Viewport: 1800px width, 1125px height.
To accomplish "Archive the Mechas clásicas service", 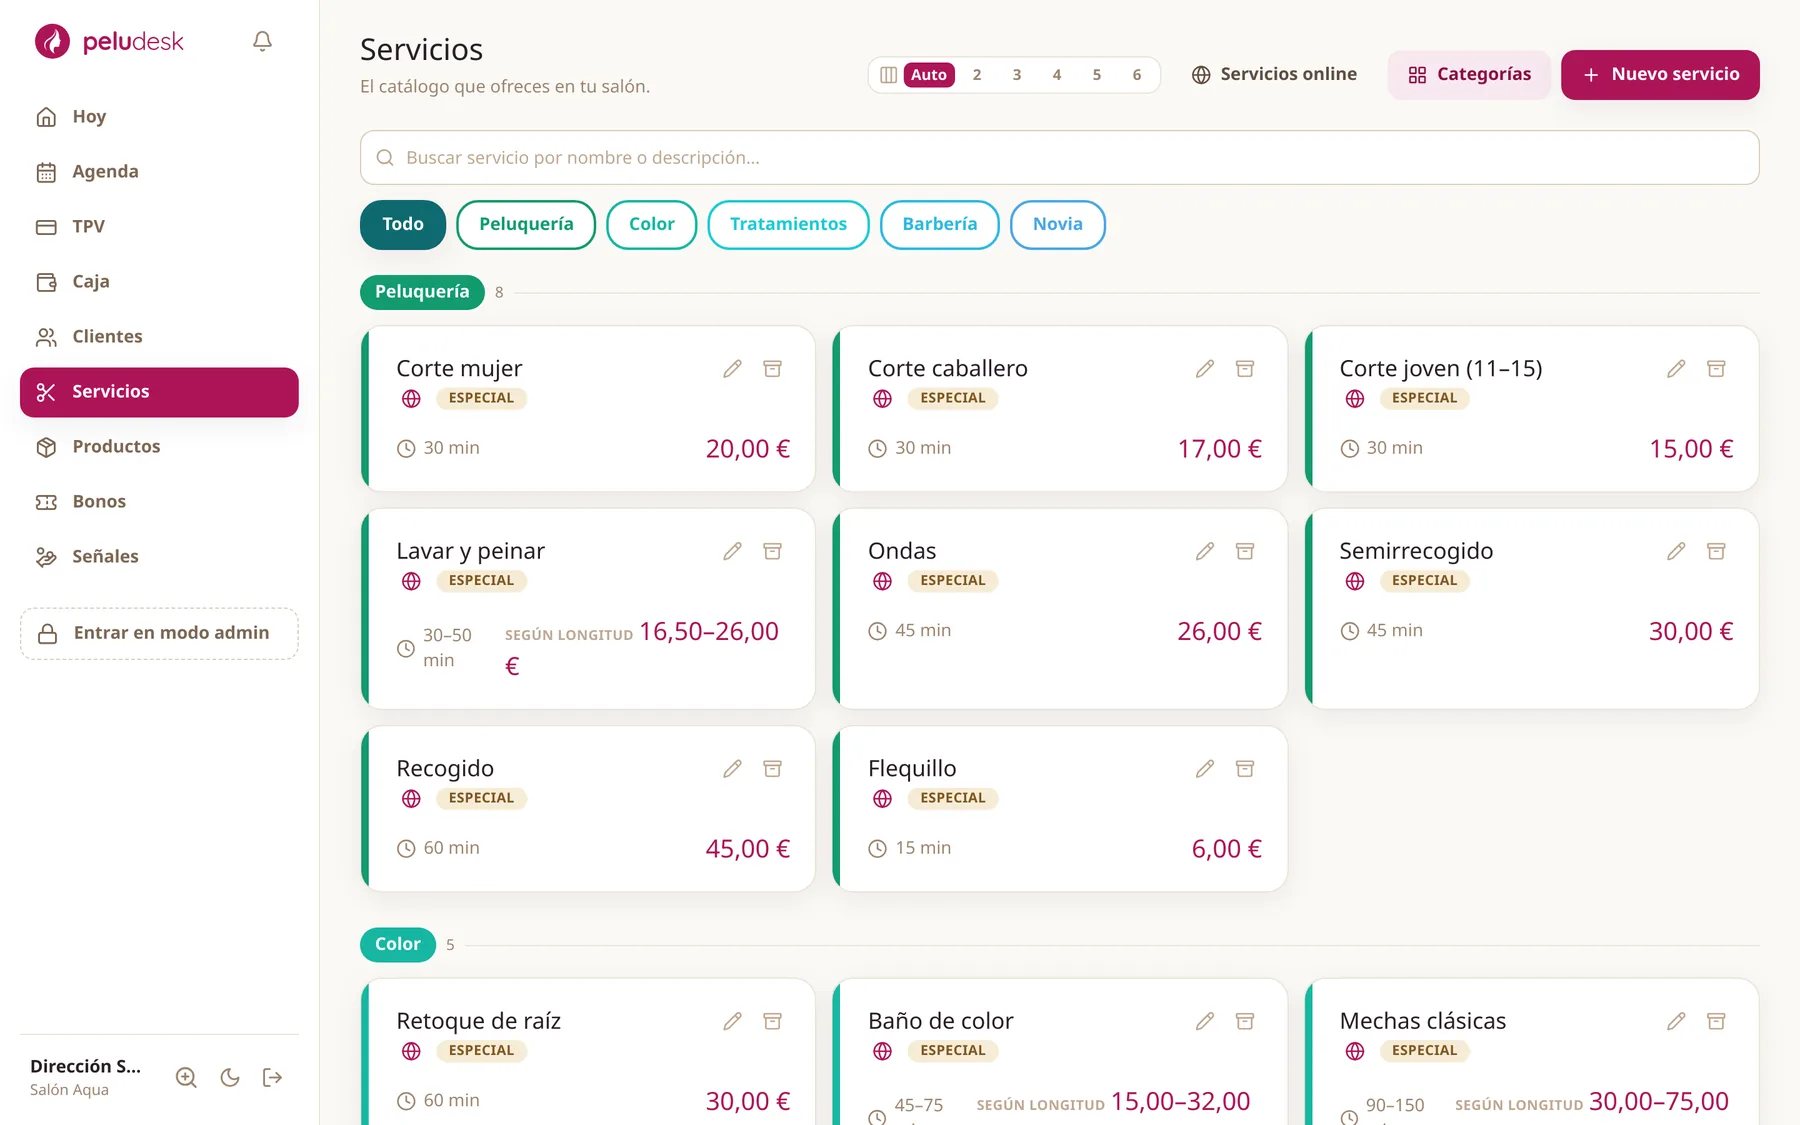I will pos(1717,1021).
